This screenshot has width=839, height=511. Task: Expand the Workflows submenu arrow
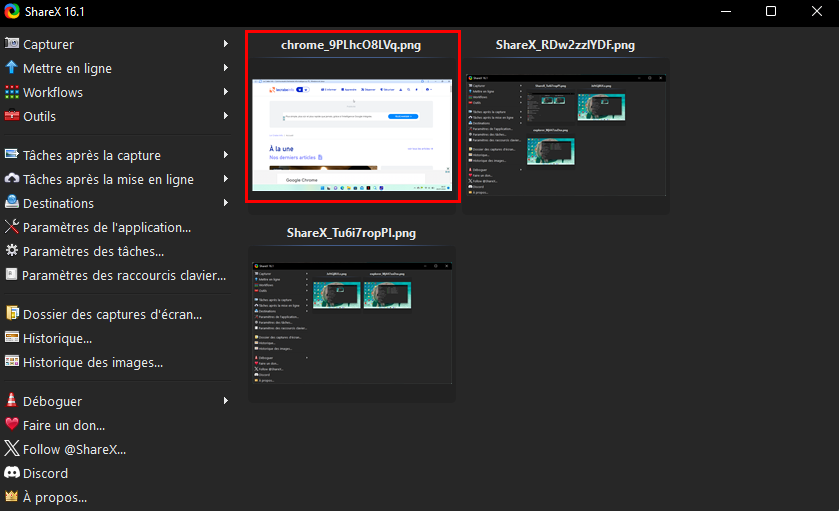[226, 92]
